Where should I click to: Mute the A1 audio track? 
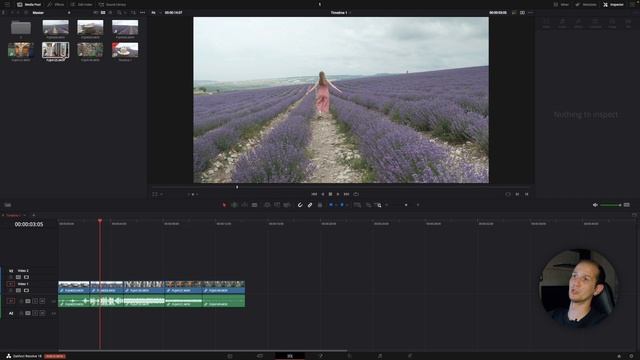[42, 301]
